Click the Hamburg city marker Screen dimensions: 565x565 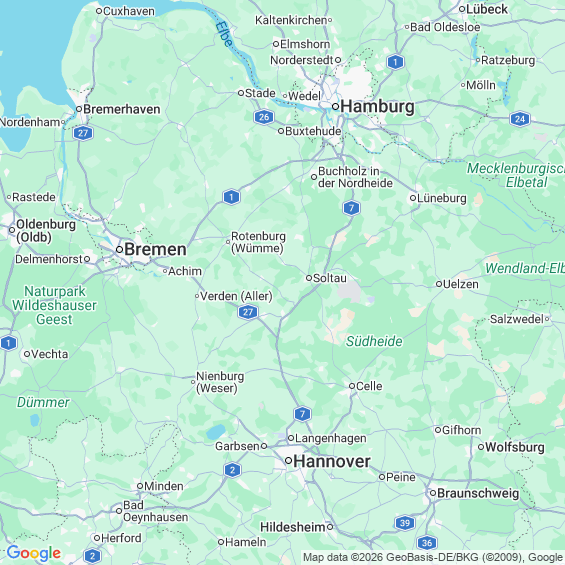[x=335, y=106]
